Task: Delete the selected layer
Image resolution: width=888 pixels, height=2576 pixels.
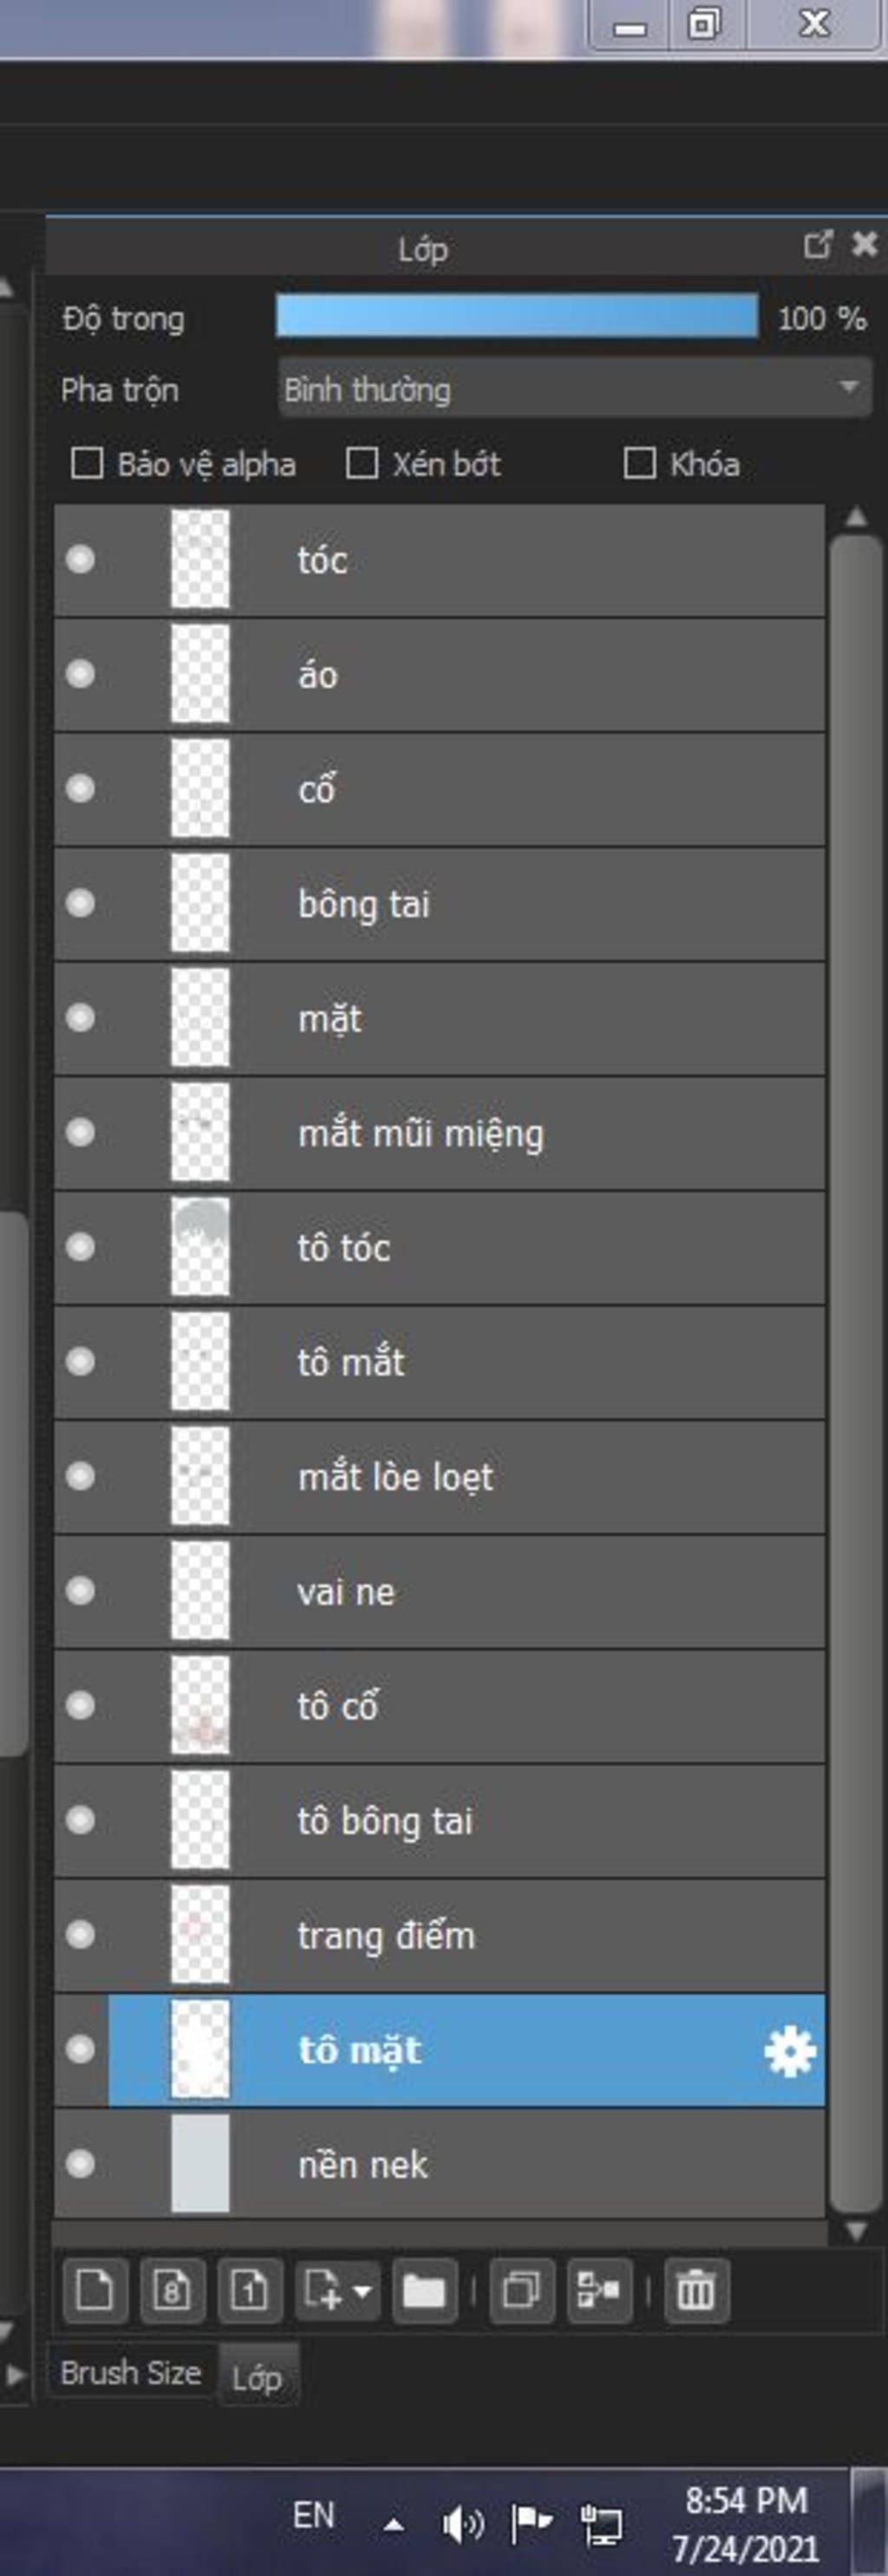Action: (696, 2290)
